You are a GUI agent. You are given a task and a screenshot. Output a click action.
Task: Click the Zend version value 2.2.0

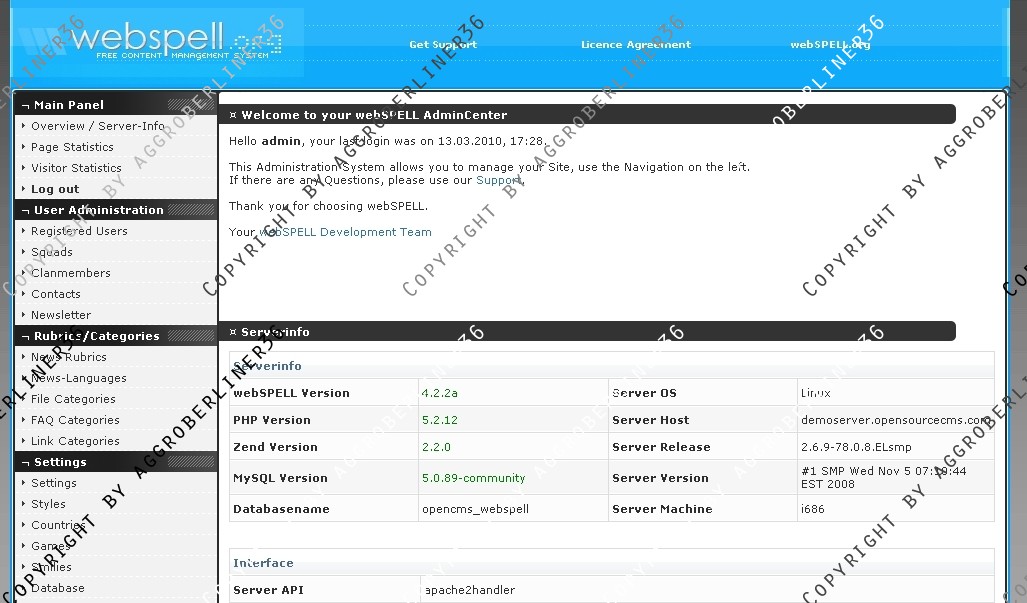[x=436, y=447]
